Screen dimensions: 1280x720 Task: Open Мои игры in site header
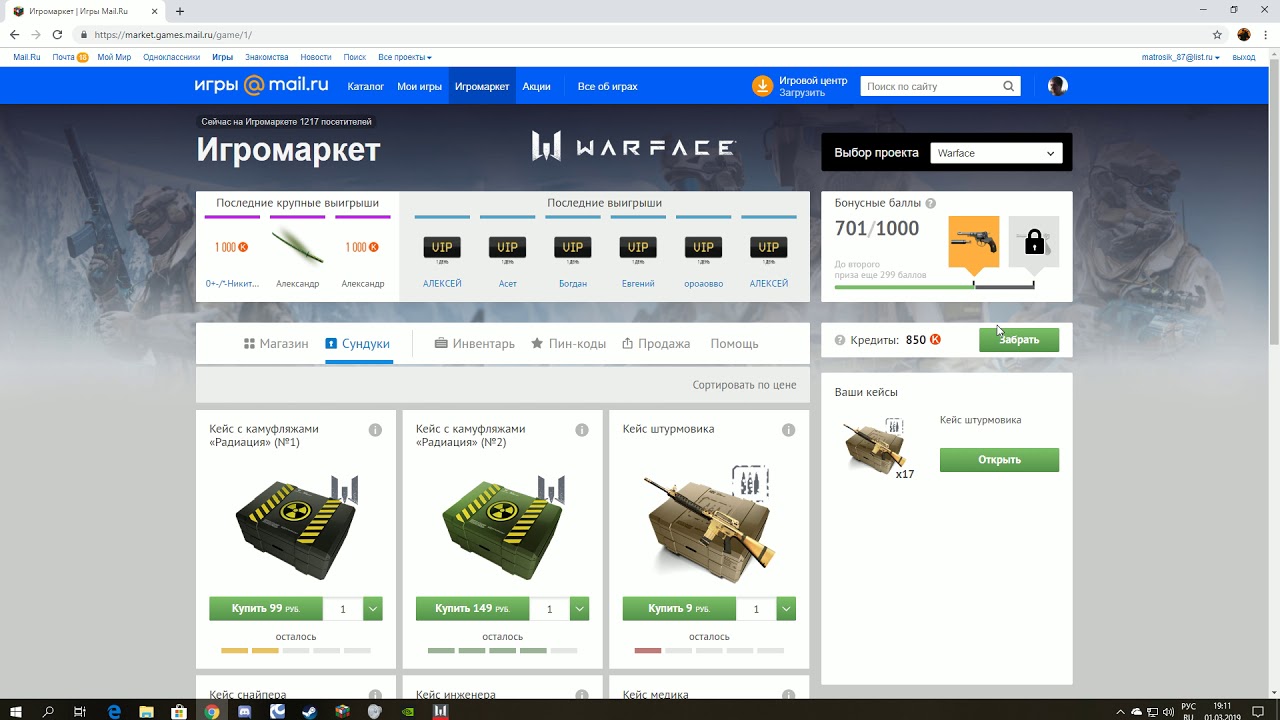(419, 86)
